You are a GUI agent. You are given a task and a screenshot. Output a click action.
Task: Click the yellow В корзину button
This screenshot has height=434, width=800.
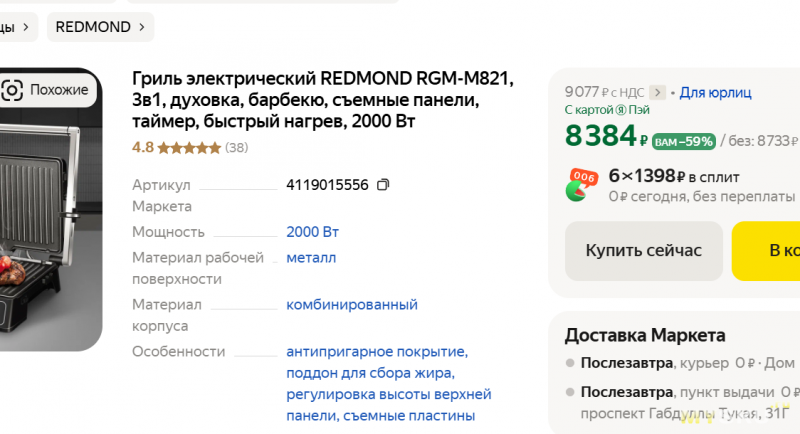(766, 250)
